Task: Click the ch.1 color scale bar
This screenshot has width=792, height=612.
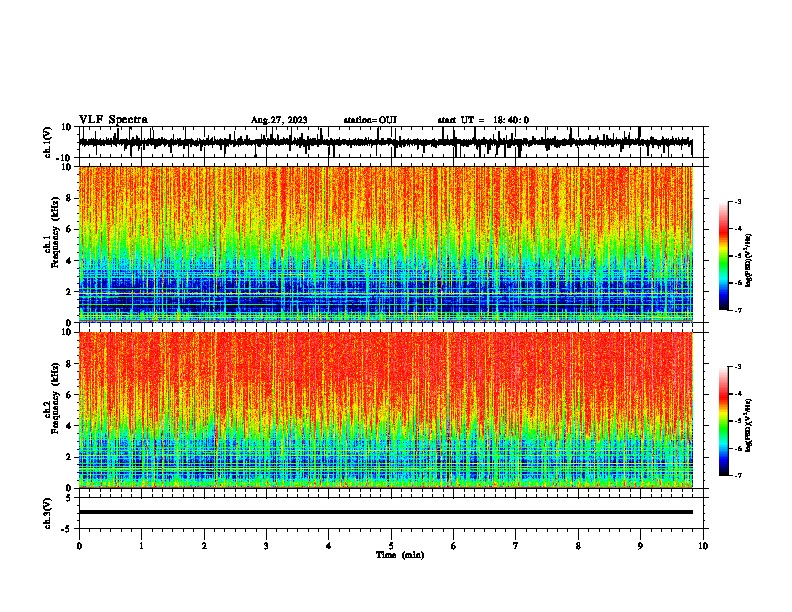Action: click(723, 256)
